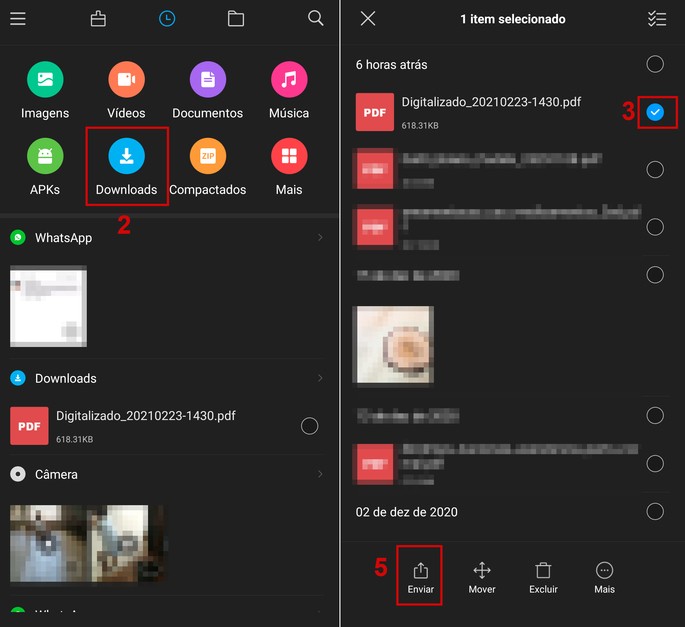Tap the Excluir trash button
The height and width of the screenshot is (627, 685).
tap(543, 577)
